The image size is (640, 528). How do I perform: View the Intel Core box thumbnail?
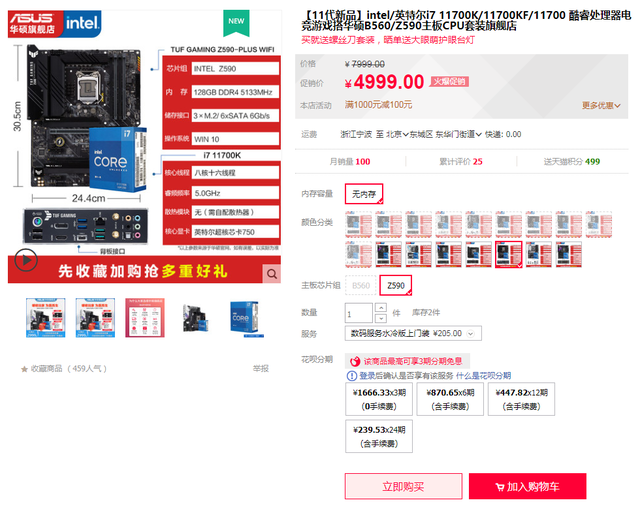(x=244, y=318)
